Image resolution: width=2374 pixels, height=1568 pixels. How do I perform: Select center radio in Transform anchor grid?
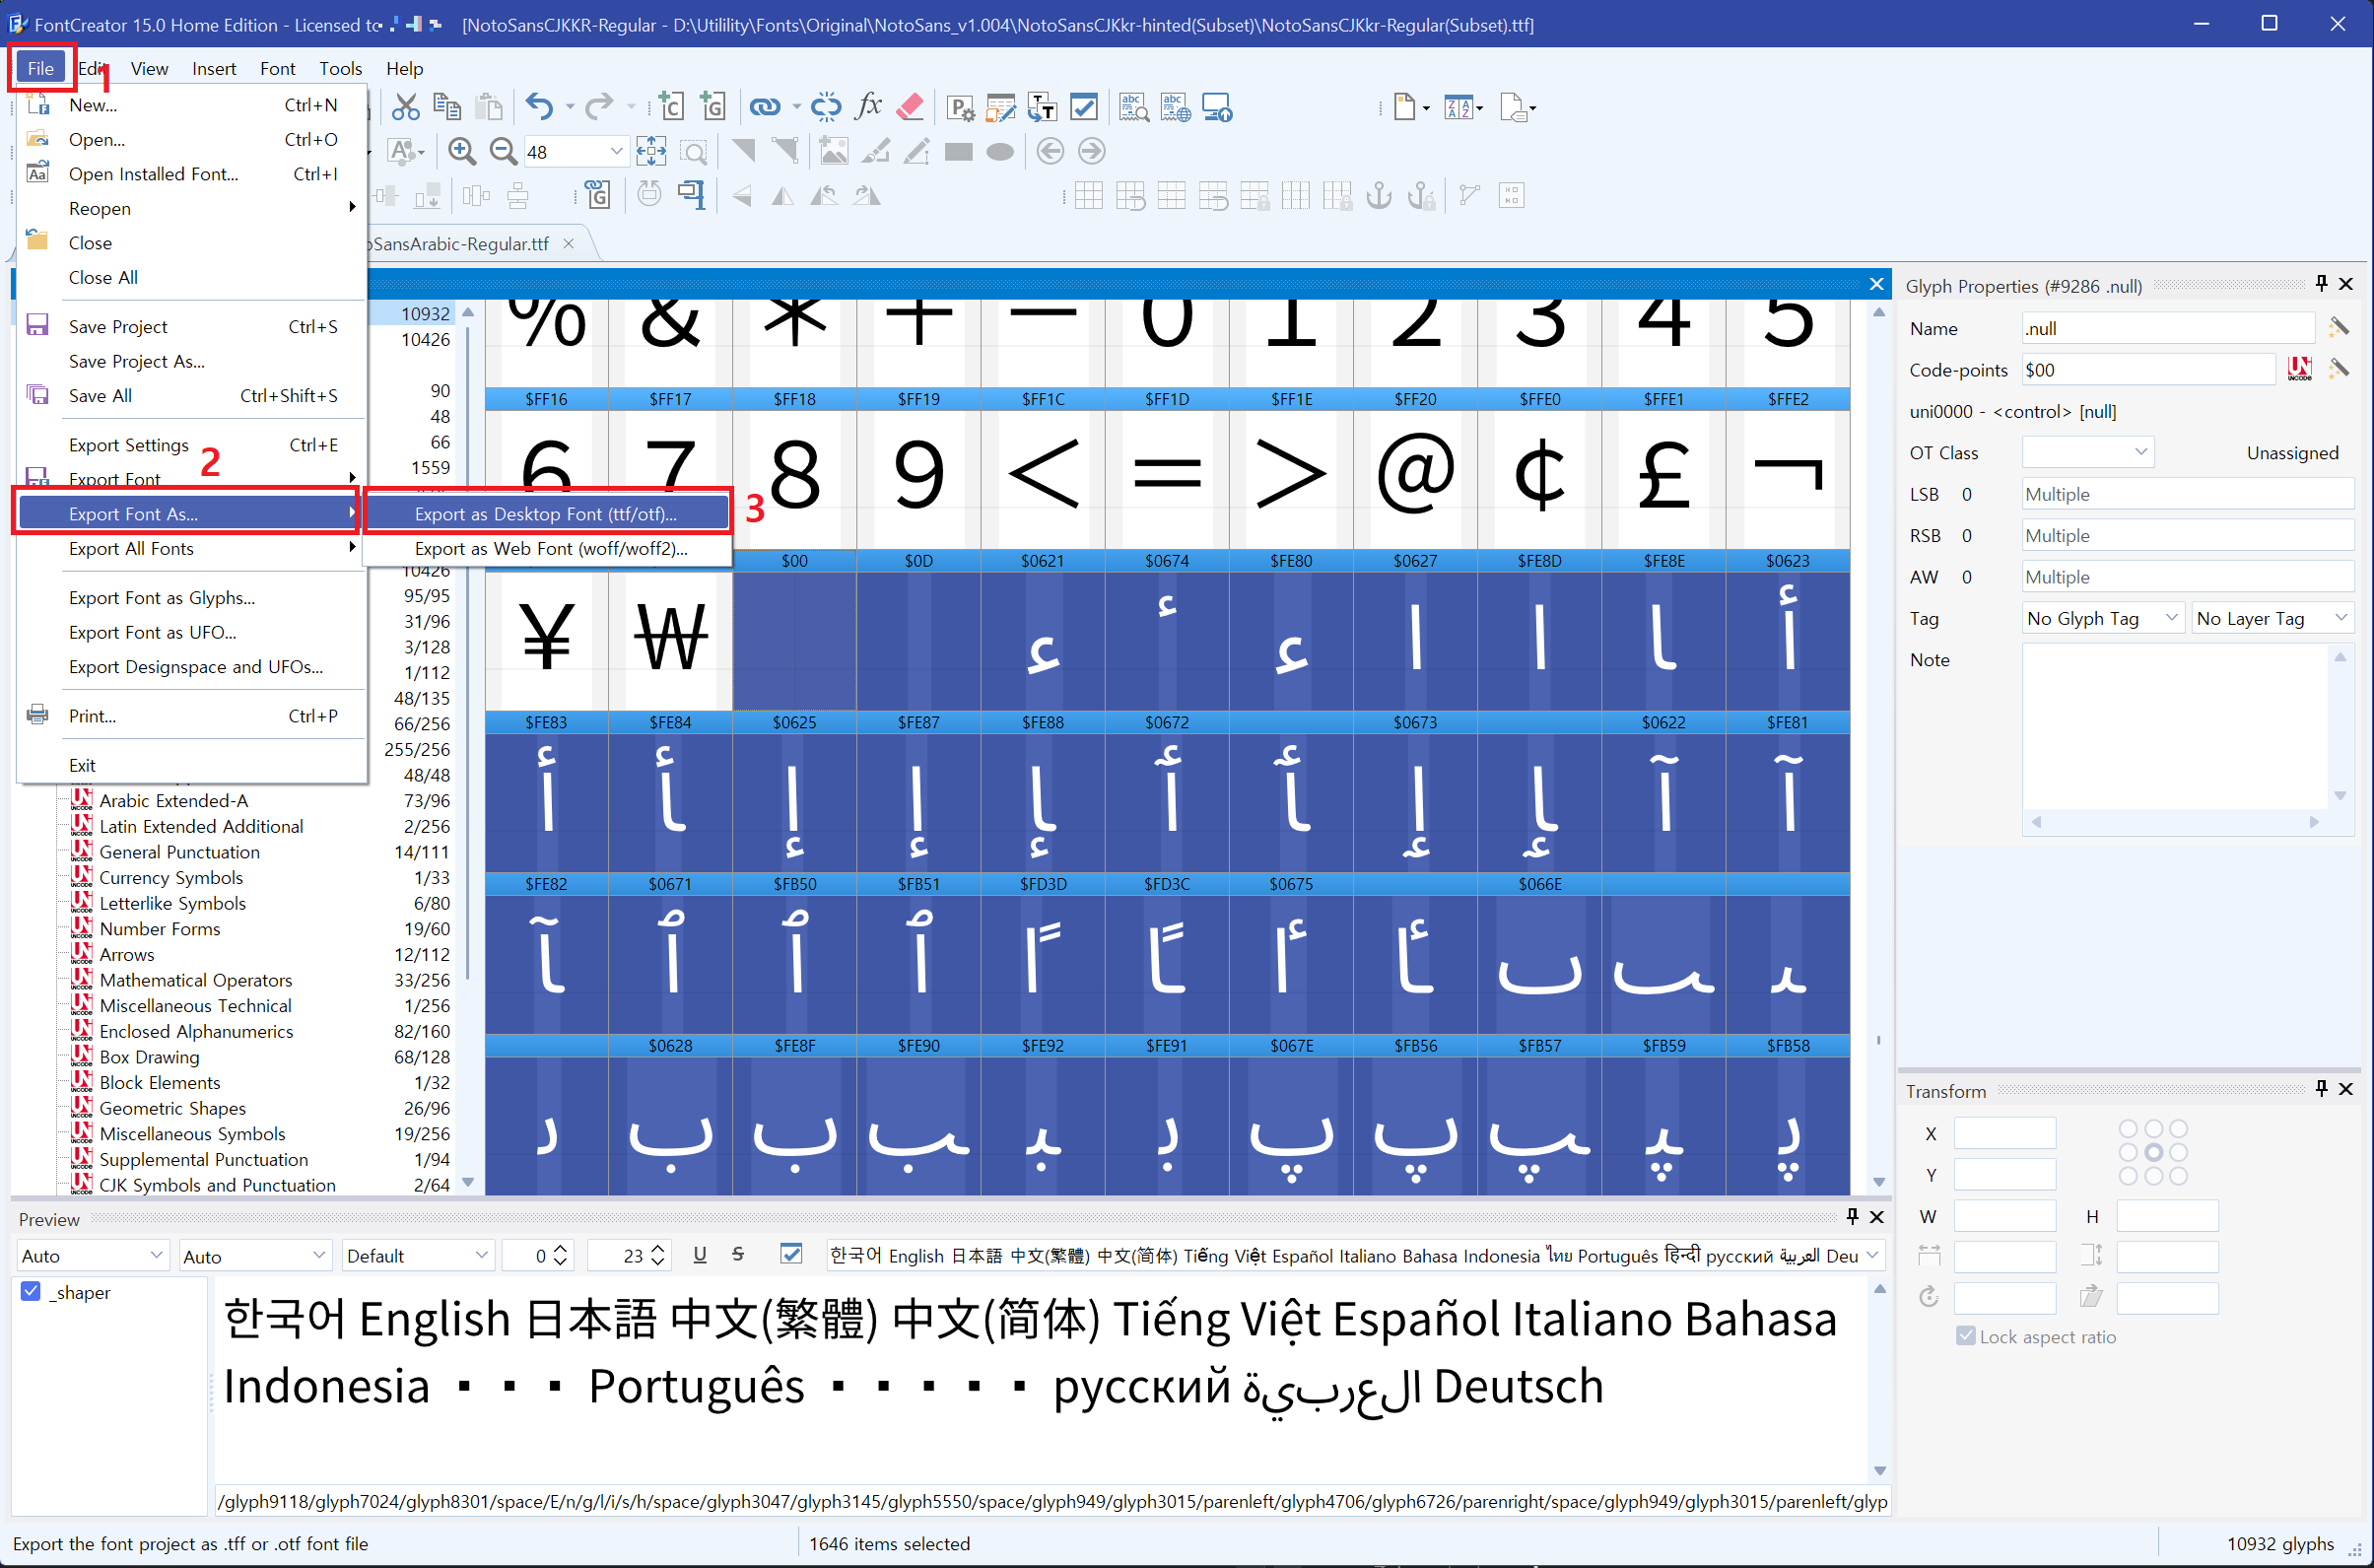2153,1152
